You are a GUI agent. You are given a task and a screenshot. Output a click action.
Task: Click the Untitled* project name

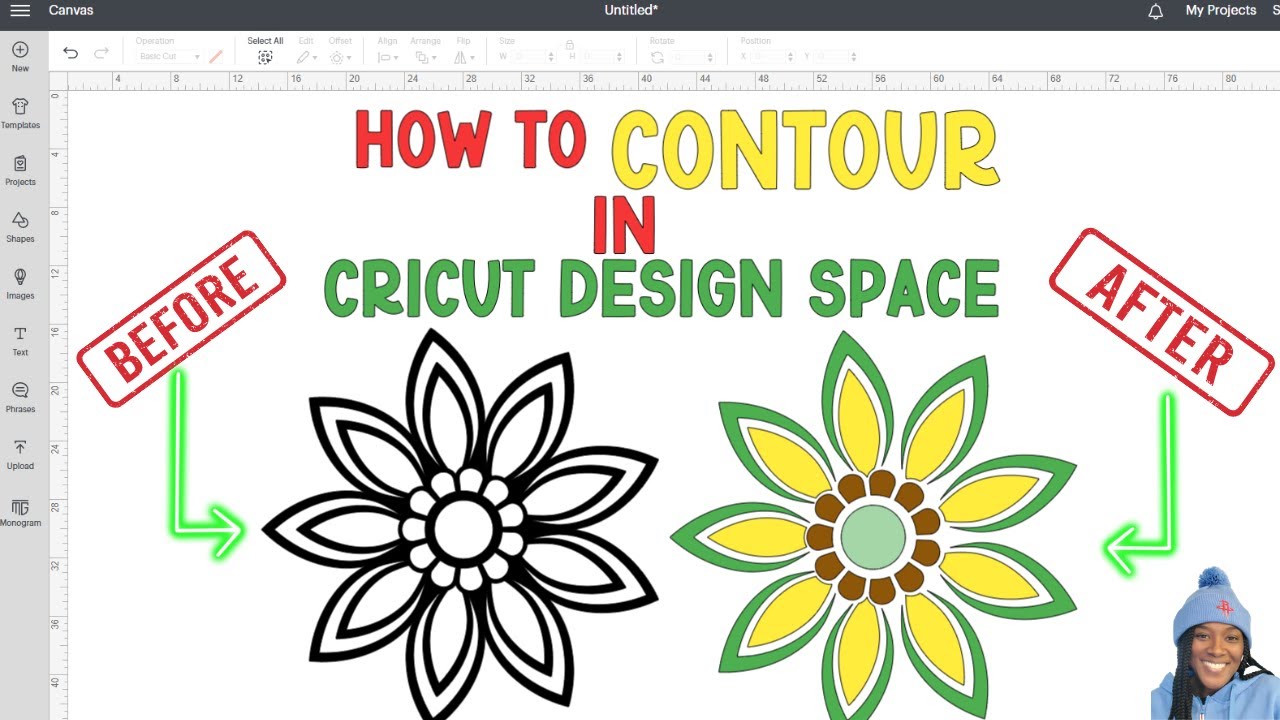(631, 11)
